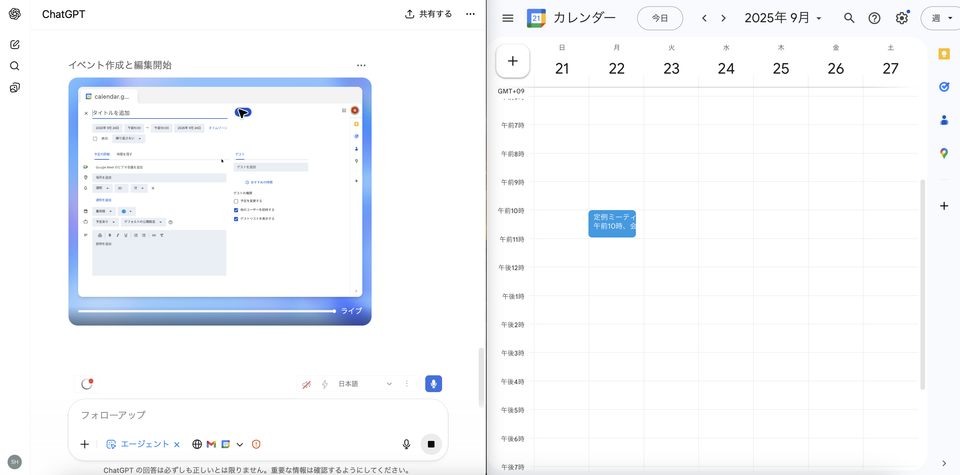Select Thursday 25 in the Calendar header
The image size is (960, 475).
781,69
